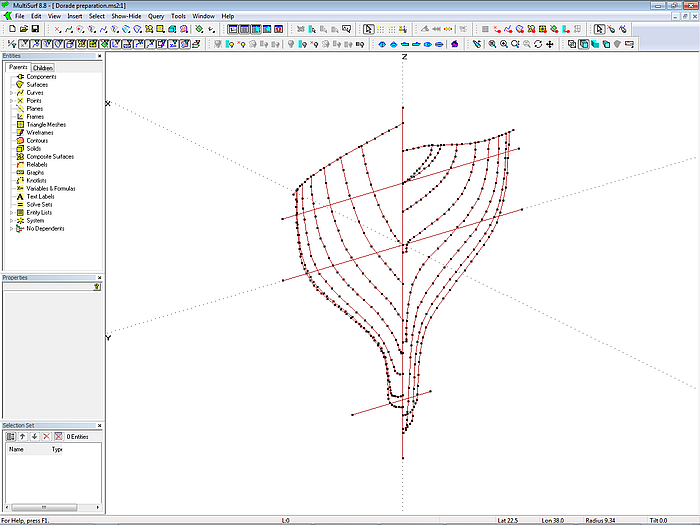
Task: Select Composite Surfaces in the tree
Action: click(49, 157)
